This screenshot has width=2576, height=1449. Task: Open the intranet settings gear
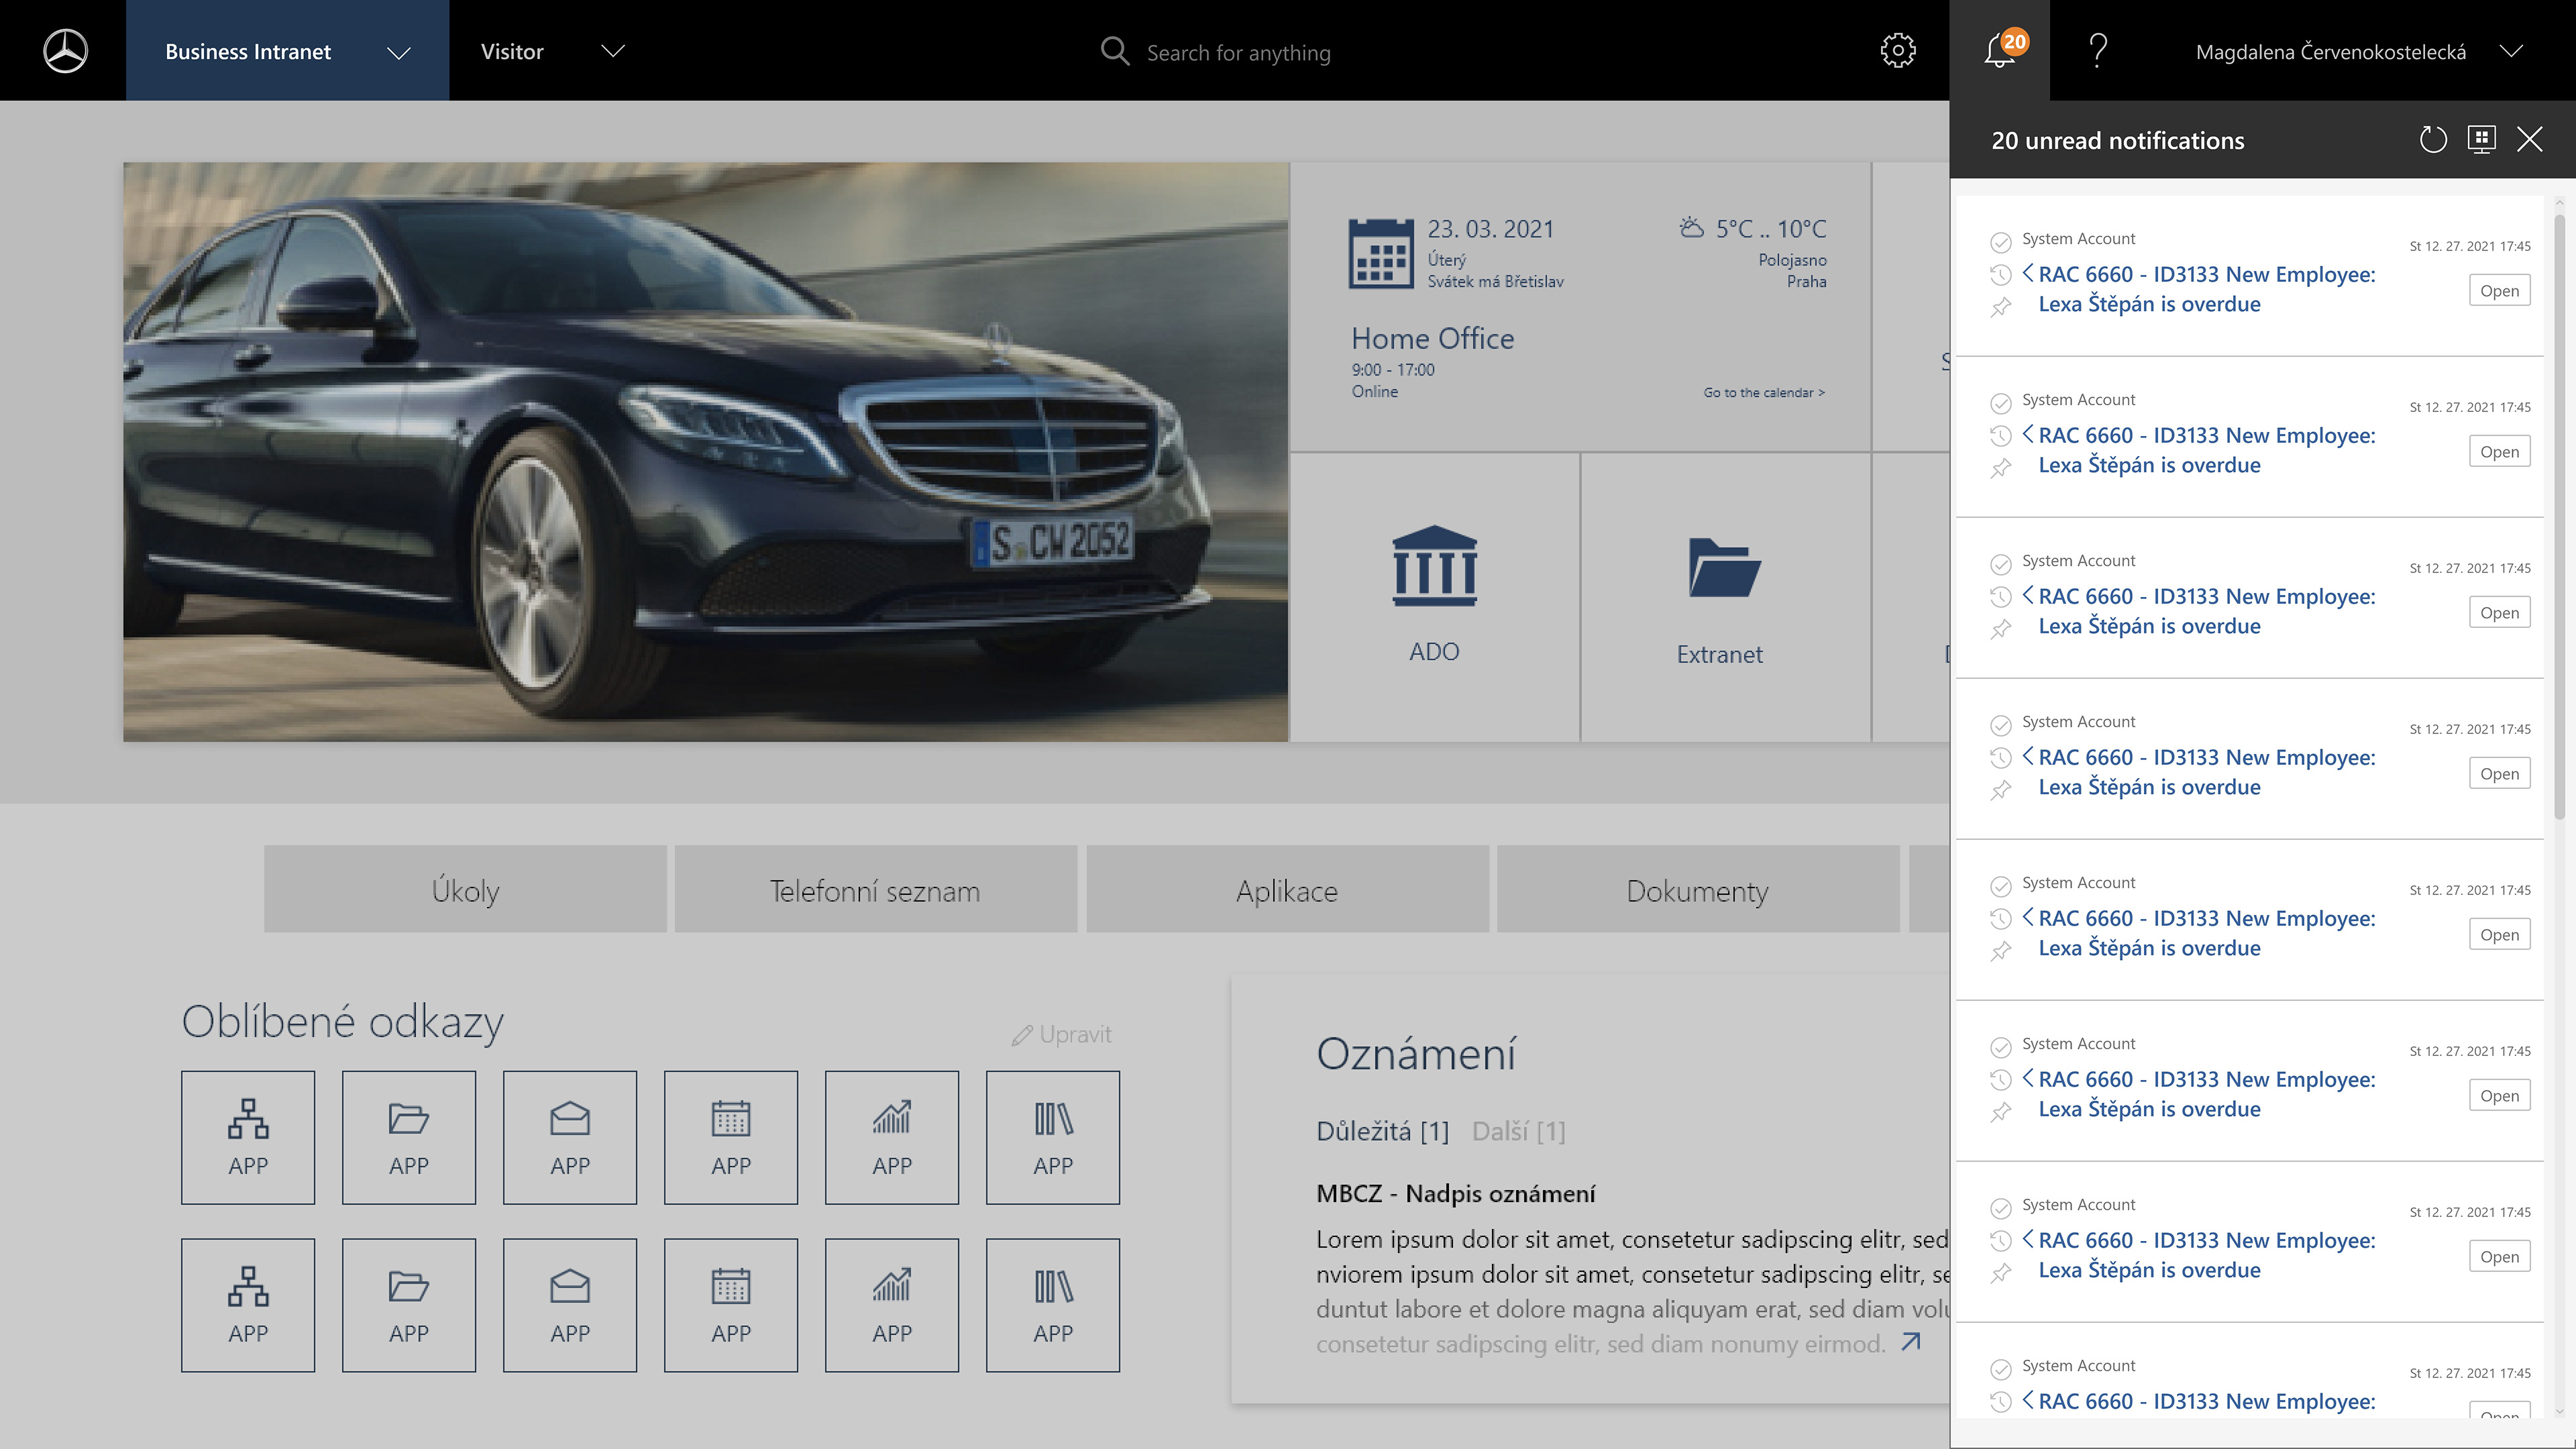(1899, 51)
